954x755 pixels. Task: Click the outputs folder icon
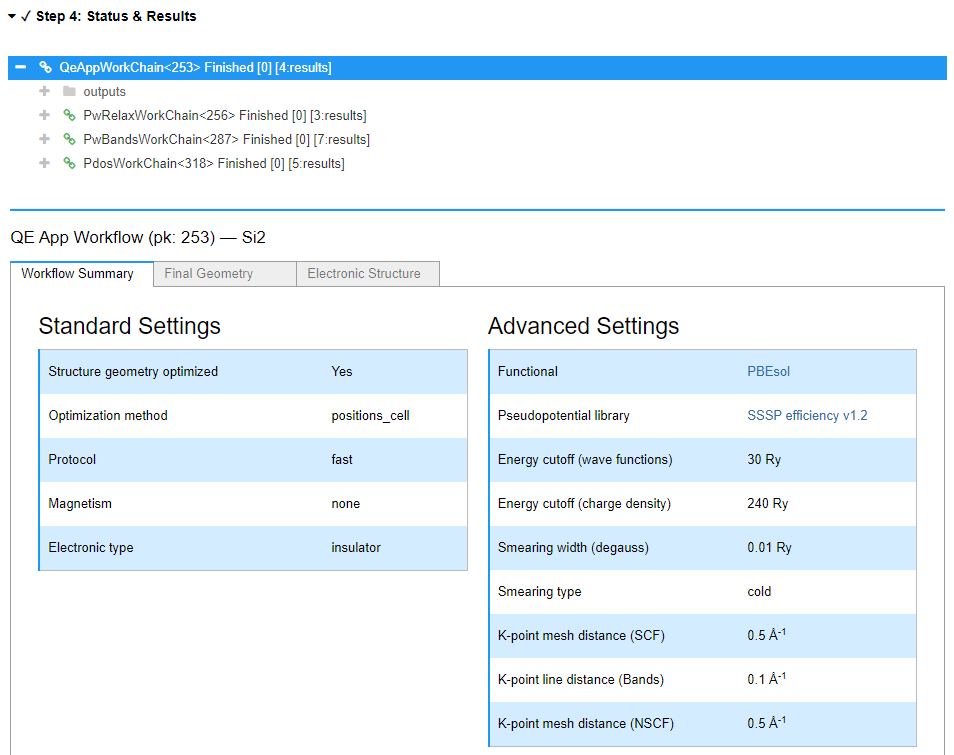click(x=69, y=91)
